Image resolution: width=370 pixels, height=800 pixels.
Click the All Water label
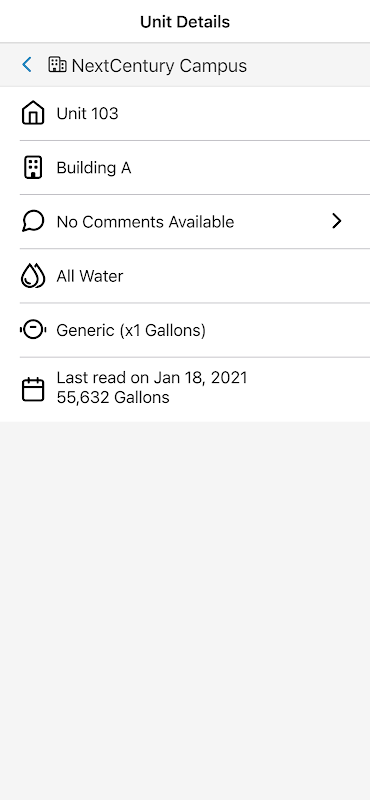point(90,276)
